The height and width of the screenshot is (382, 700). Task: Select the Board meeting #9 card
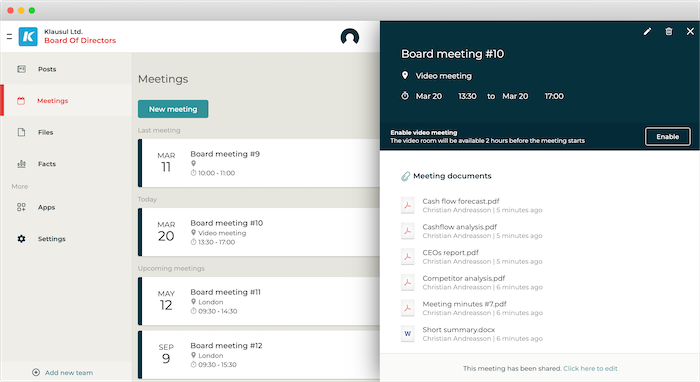click(x=259, y=163)
